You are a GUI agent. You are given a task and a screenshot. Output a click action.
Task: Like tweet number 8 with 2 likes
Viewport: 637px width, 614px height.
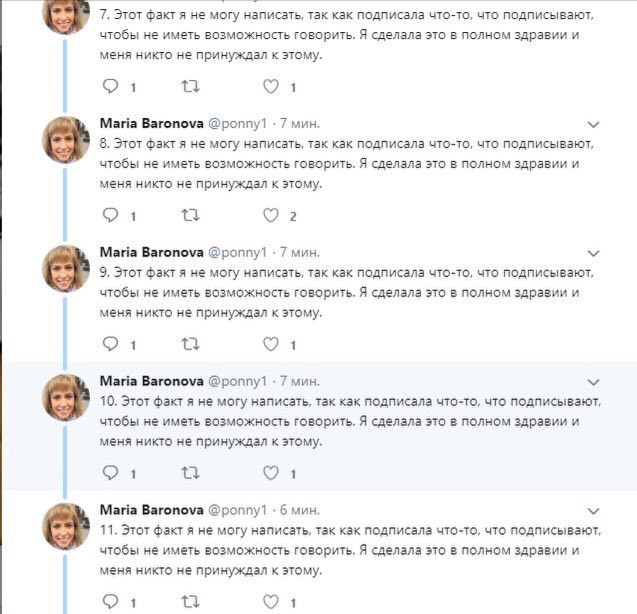tap(271, 215)
